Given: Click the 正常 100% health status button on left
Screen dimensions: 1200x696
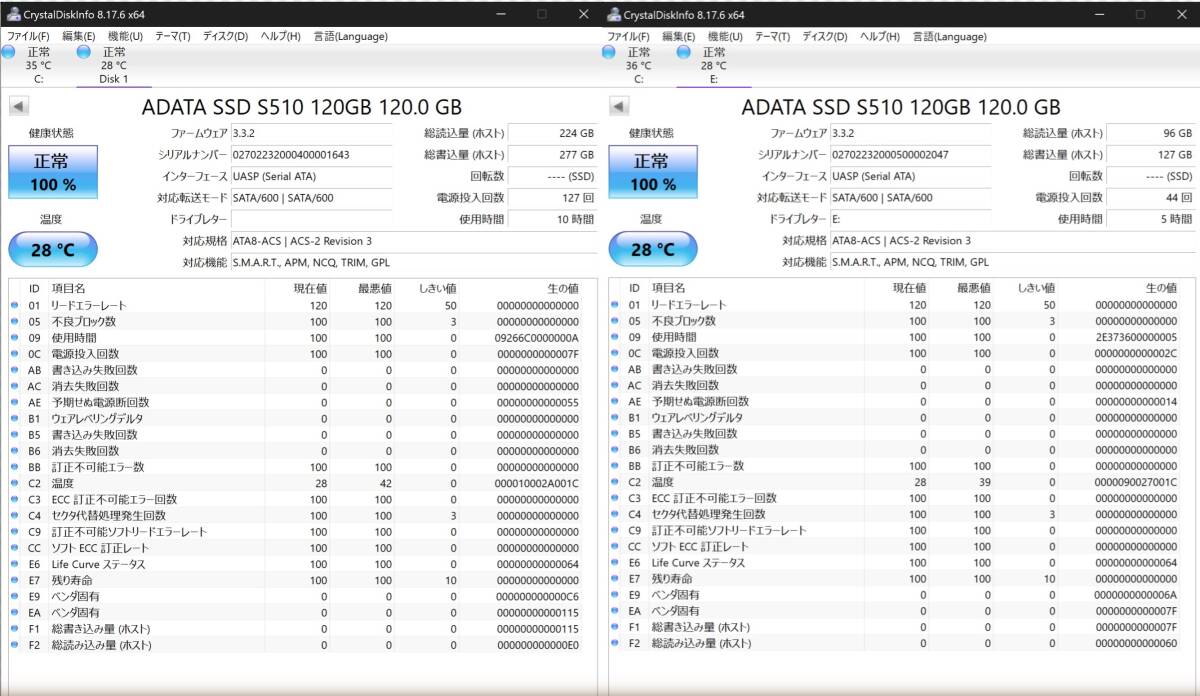Looking at the screenshot, I should (53, 173).
